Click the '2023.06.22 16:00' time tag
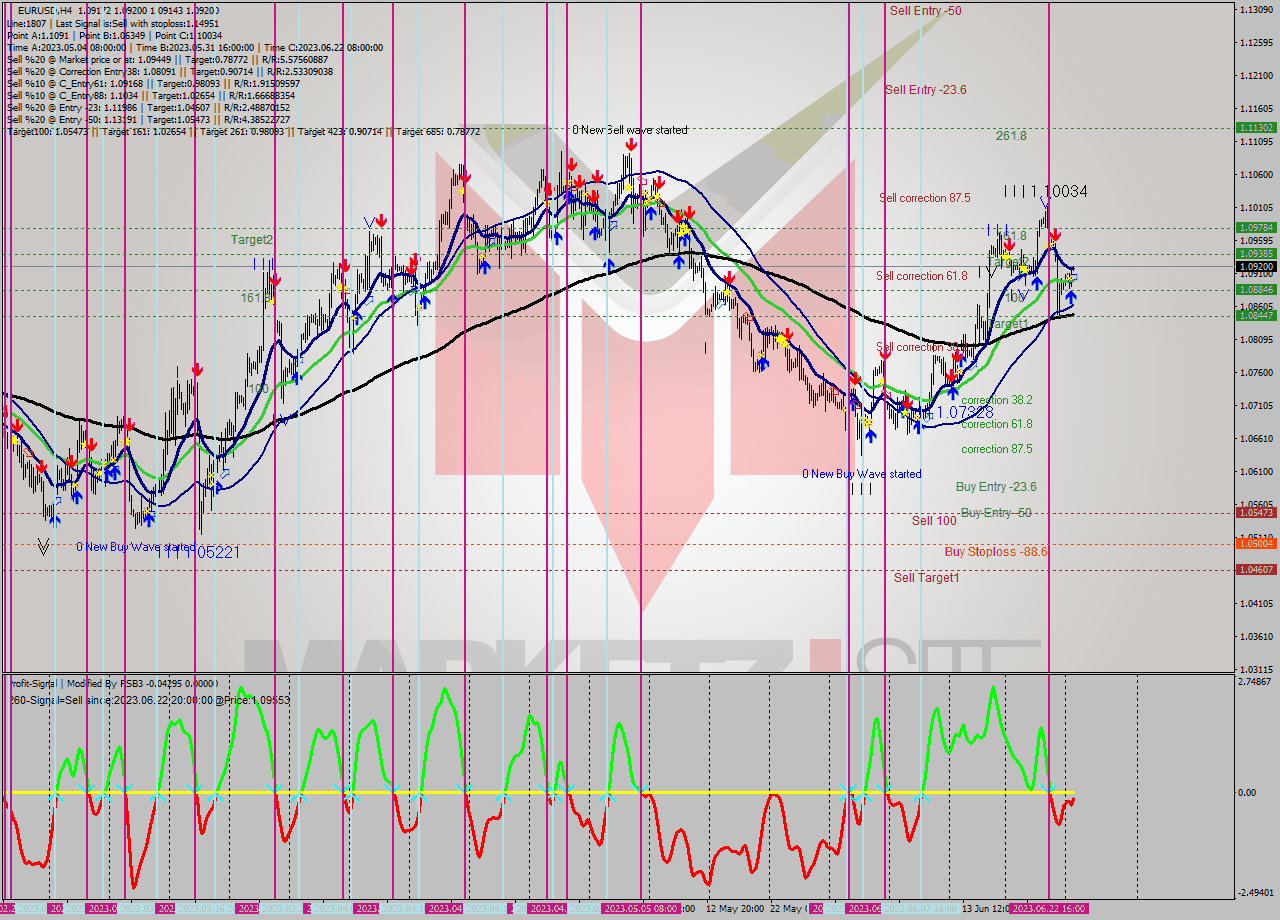This screenshot has width=1280, height=920. point(1049,909)
